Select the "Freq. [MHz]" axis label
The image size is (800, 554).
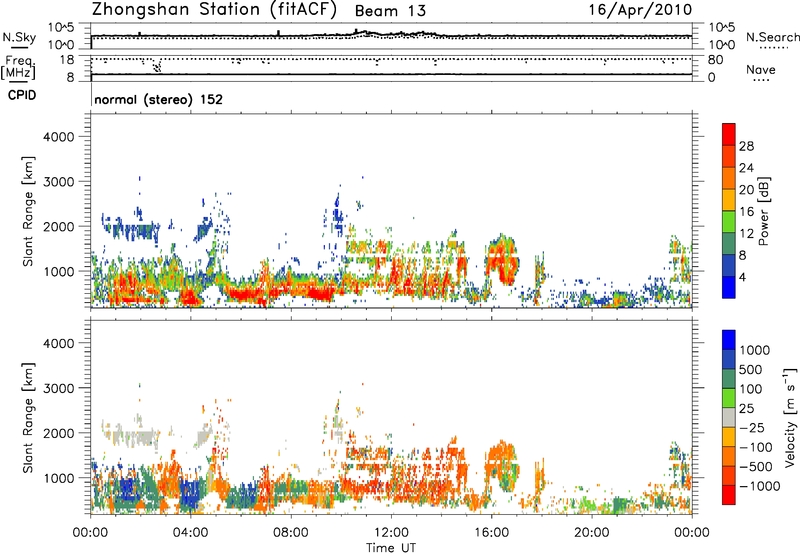click(18, 67)
